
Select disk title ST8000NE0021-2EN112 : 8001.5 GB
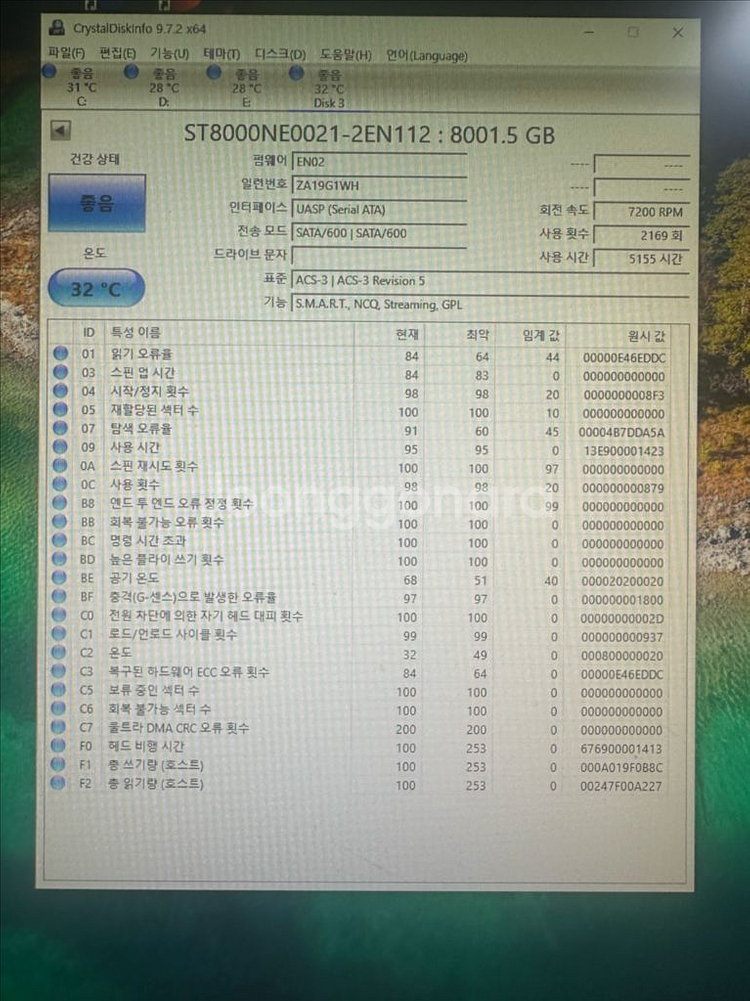pyautogui.click(x=370, y=134)
